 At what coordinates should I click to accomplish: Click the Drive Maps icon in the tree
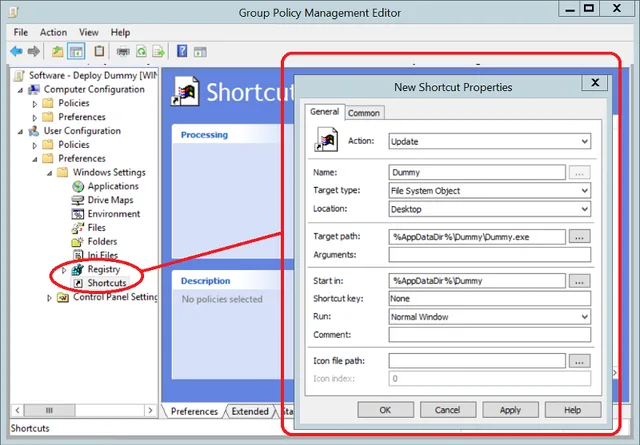[78, 200]
